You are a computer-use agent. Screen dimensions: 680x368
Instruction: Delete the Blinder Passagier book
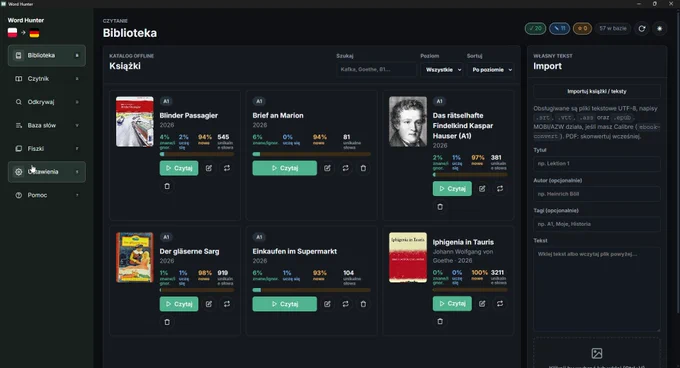click(167, 186)
